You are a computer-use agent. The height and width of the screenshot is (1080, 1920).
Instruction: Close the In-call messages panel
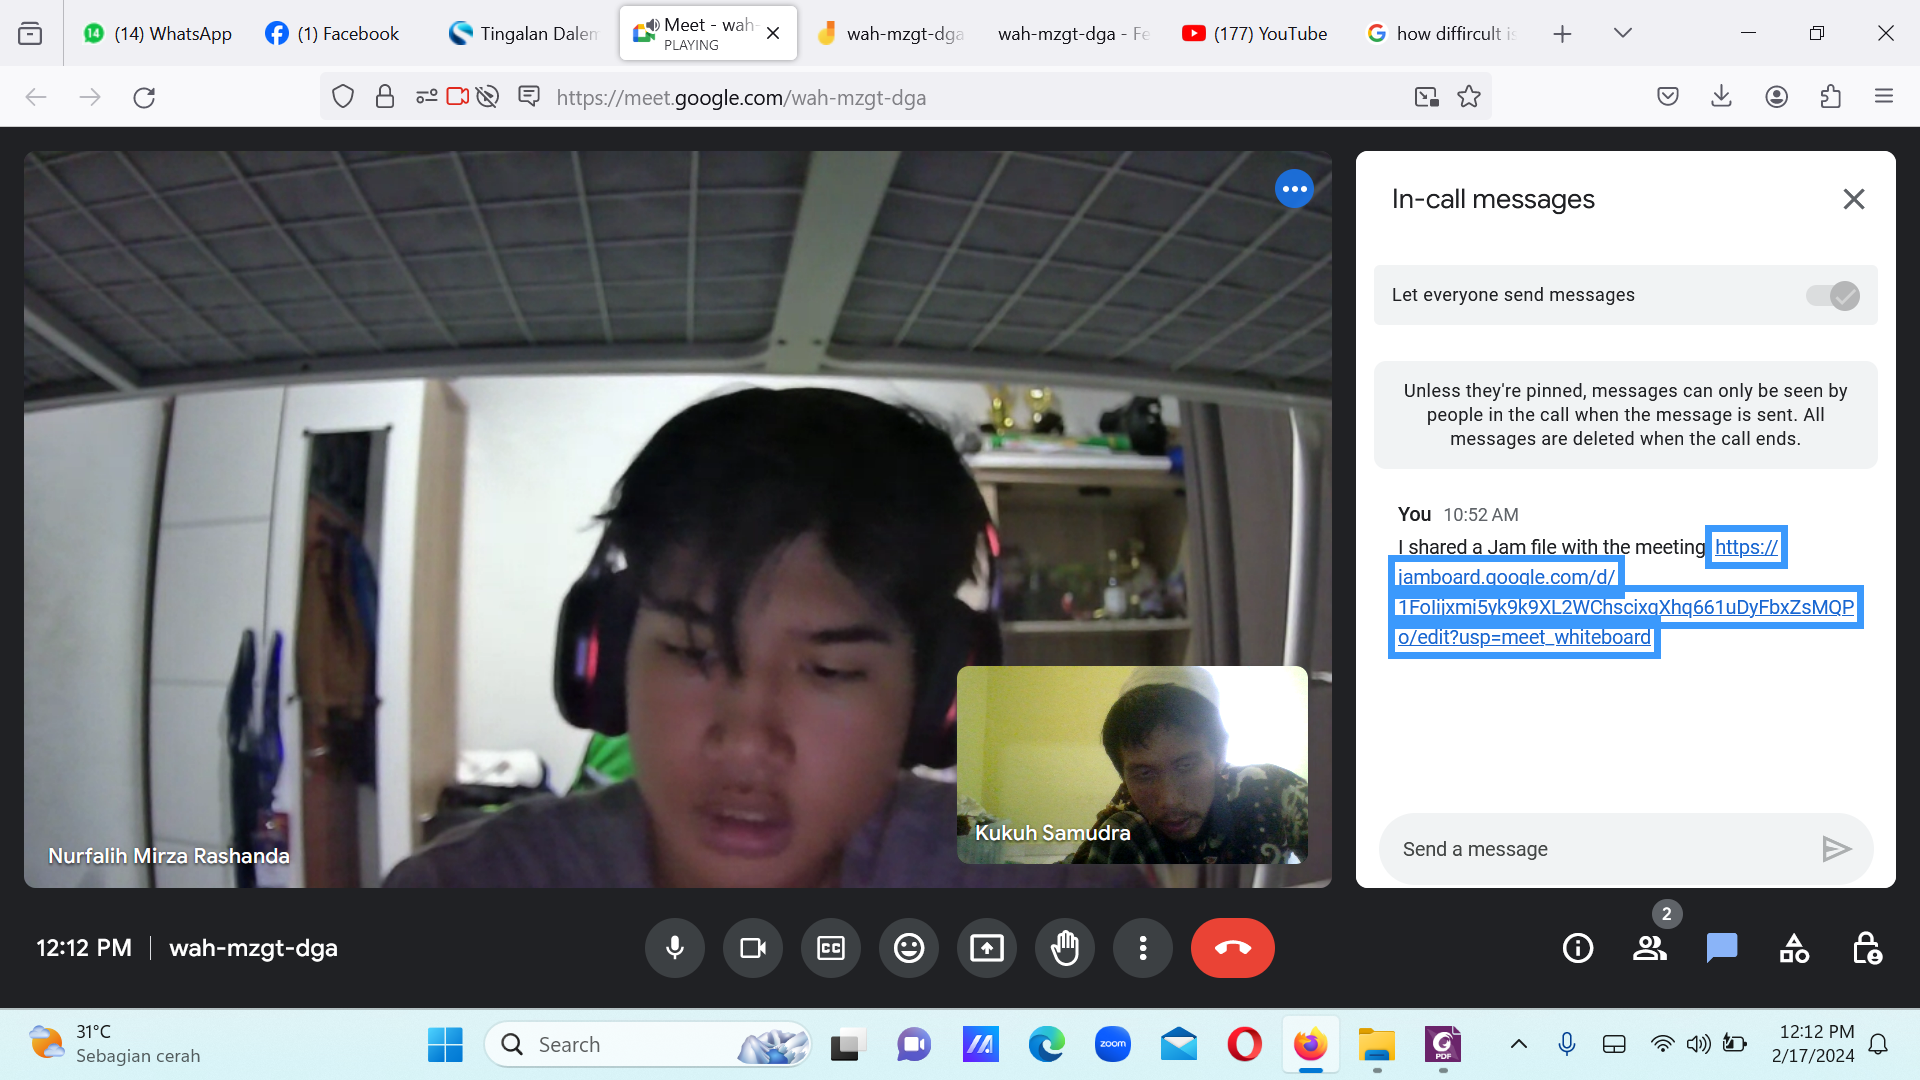tap(1854, 199)
